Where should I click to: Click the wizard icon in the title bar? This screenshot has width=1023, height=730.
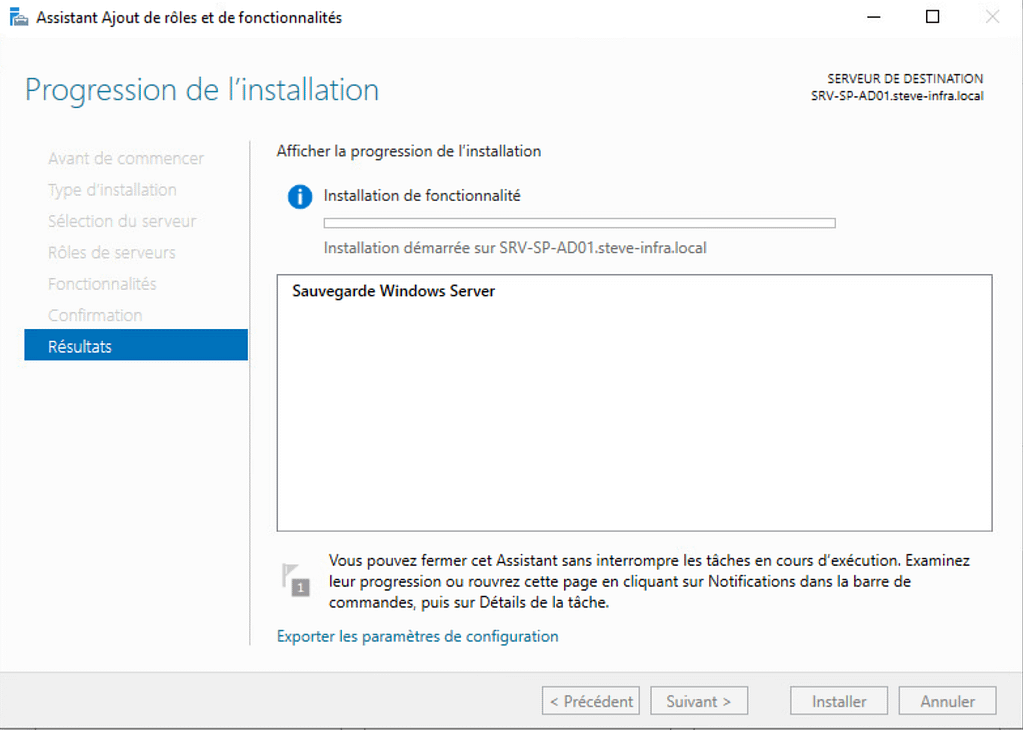coord(18,17)
